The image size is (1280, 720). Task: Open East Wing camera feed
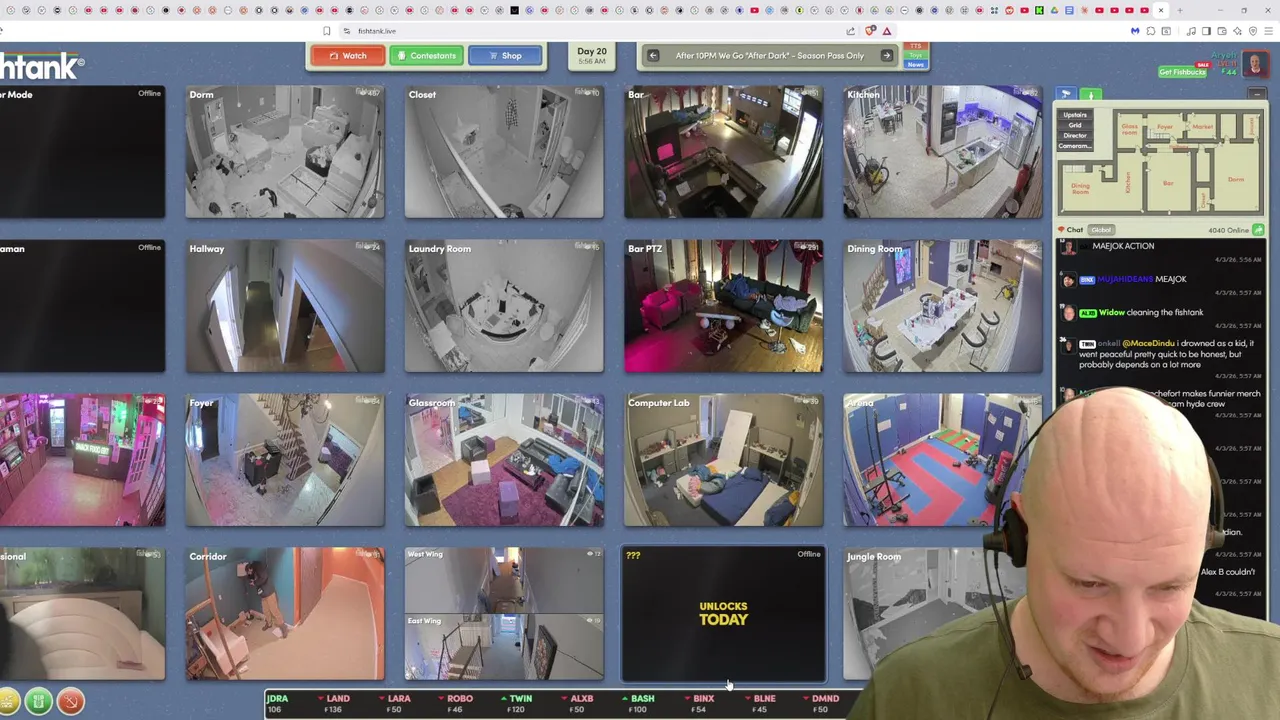pyautogui.click(x=504, y=648)
